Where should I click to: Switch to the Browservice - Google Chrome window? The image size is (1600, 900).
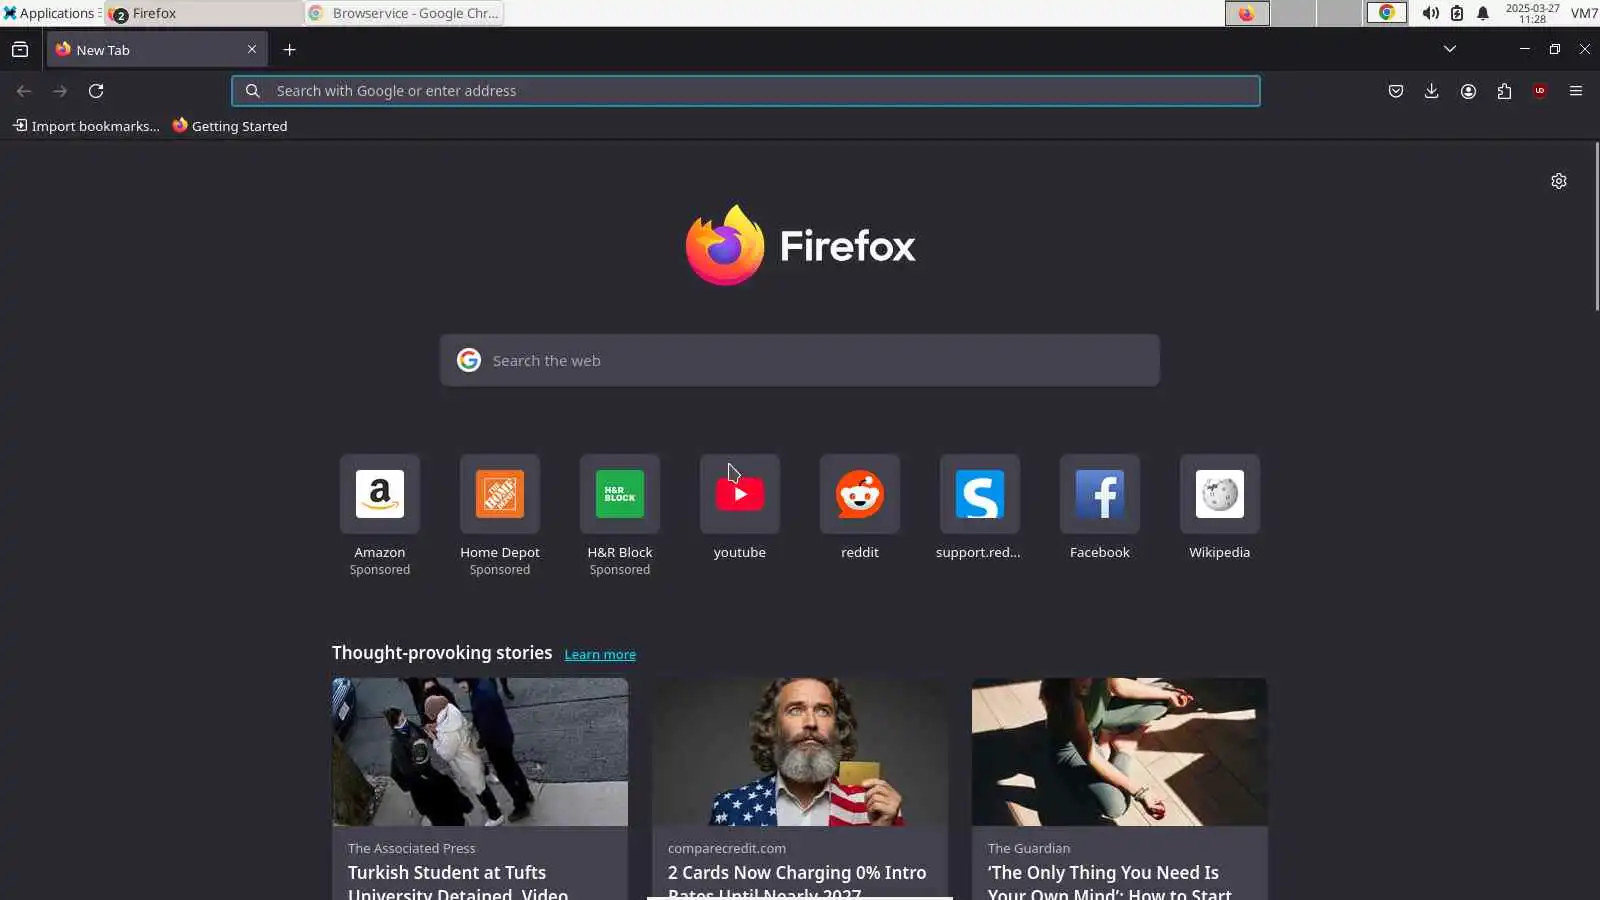point(404,13)
